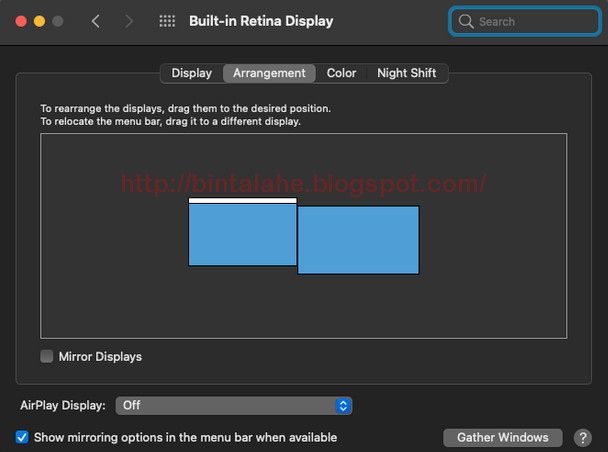608x452 pixels.
Task: Select the Arrangement tab
Action: coord(269,73)
